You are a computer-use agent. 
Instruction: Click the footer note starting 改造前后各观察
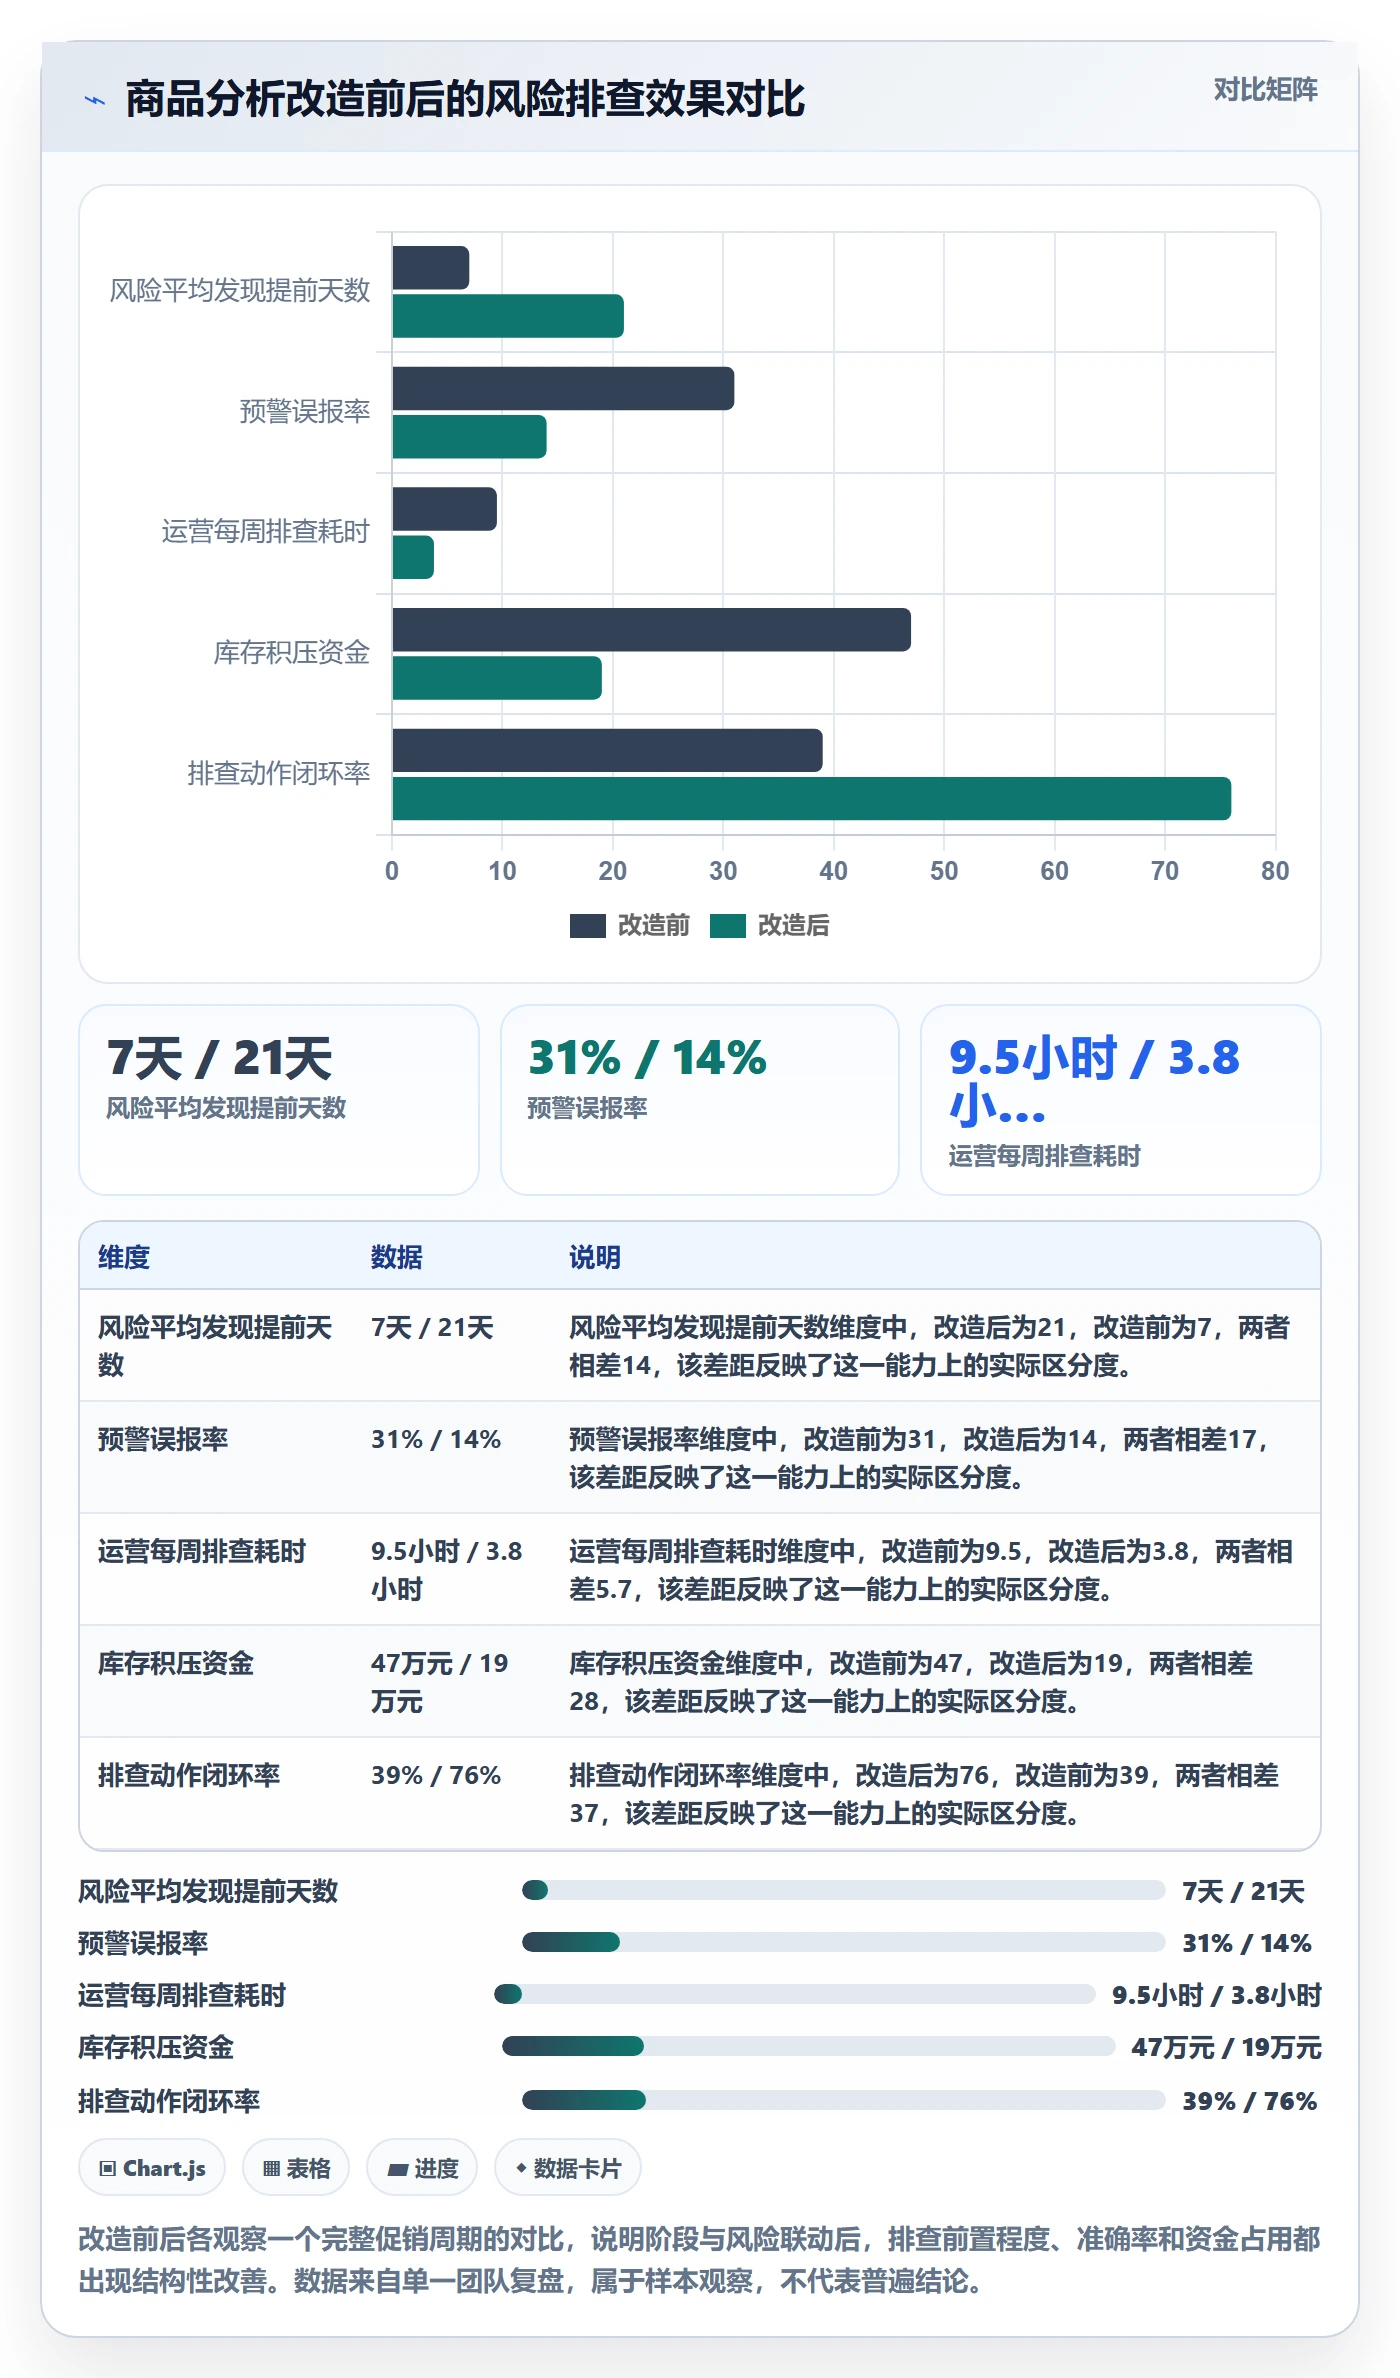coord(700,2260)
